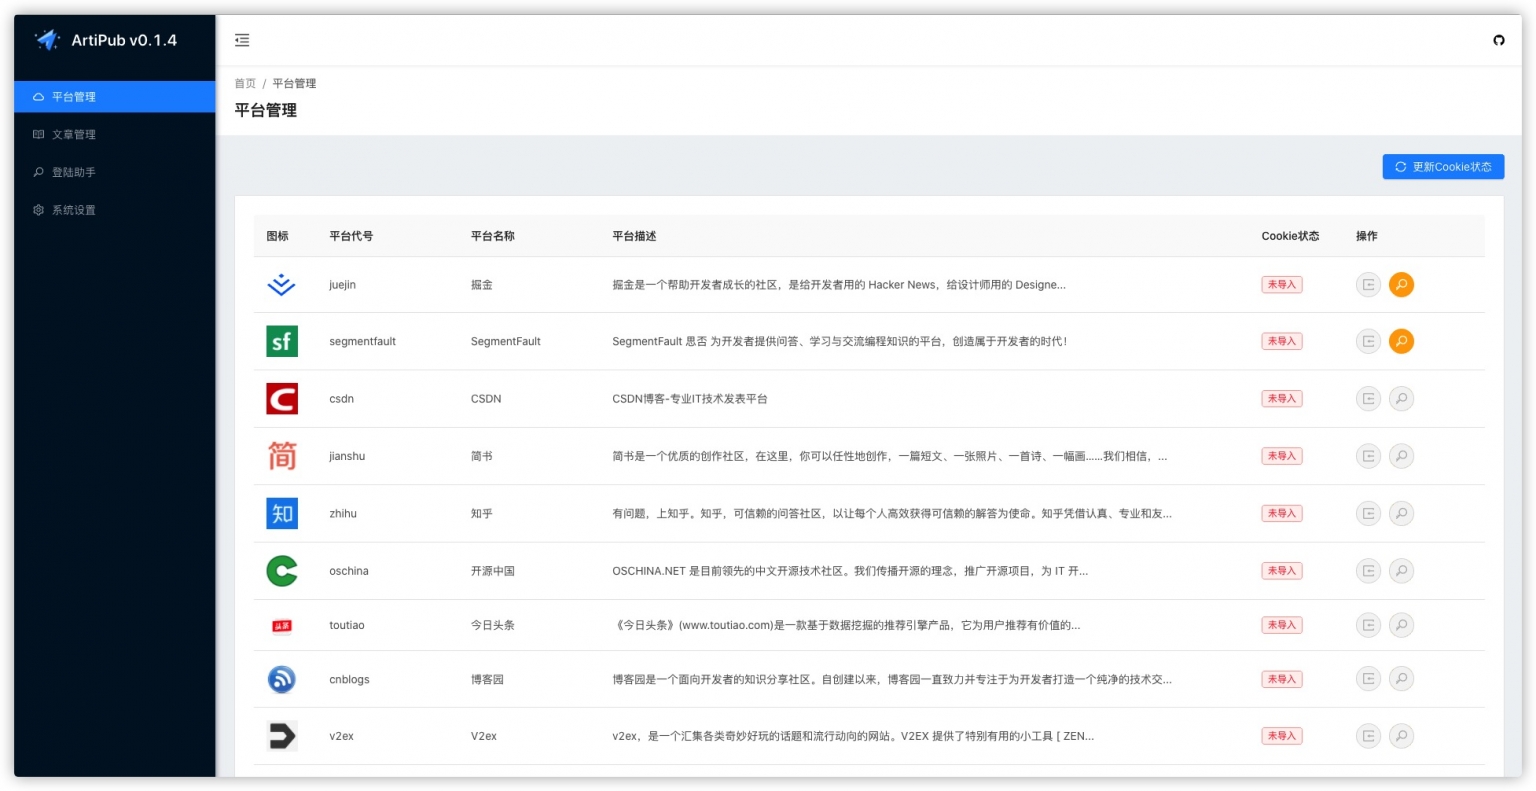Click the magnifier login icon for zhihu row
The height and width of the screenshot is (791, 1536).
(1401, 513)
